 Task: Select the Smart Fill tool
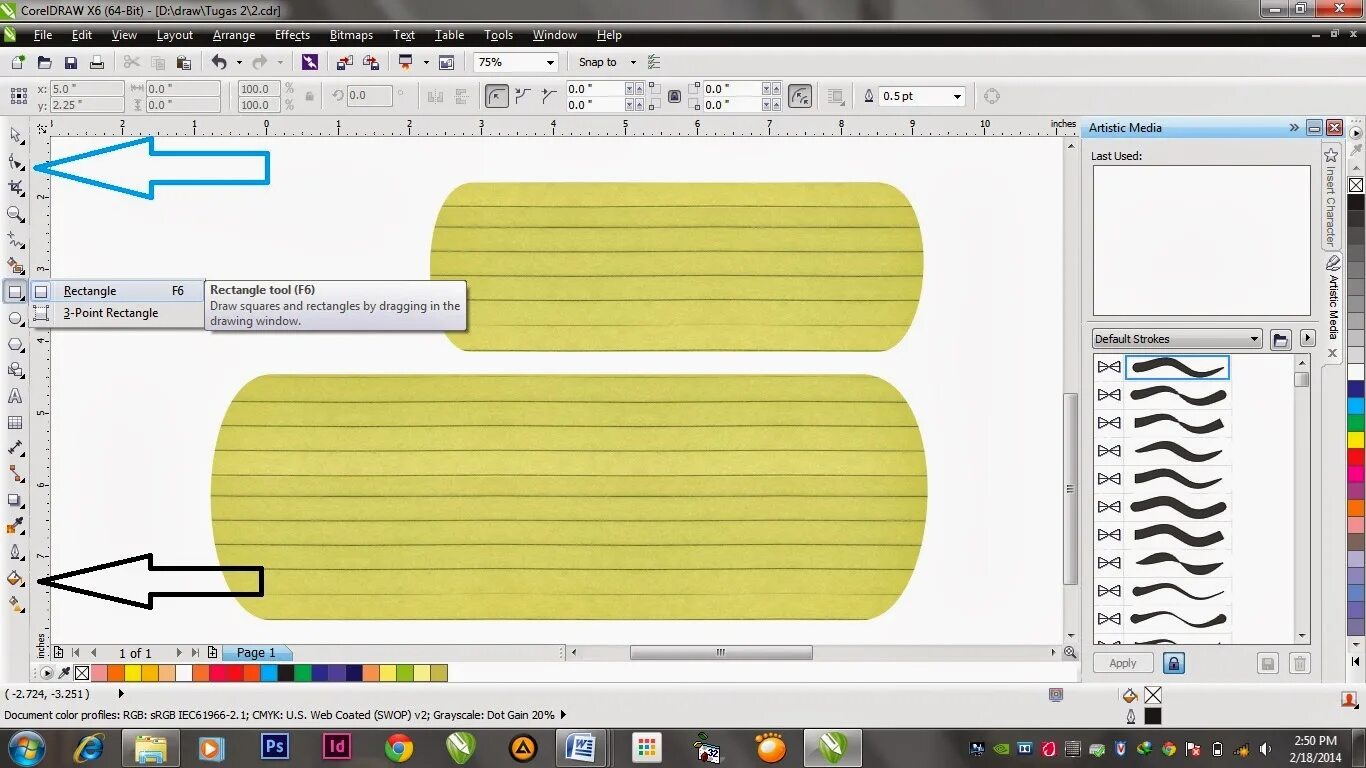tap(15, 266)
